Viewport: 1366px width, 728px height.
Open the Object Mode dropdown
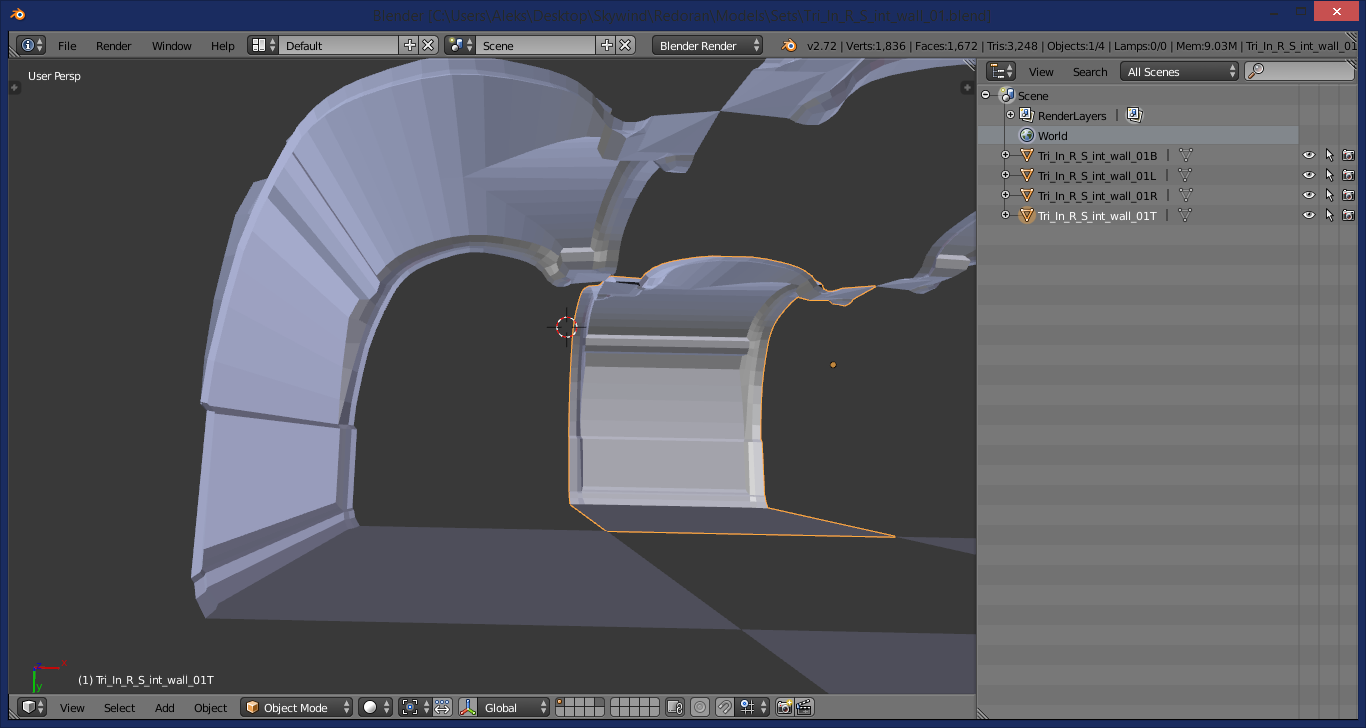[x=297, y=707]
